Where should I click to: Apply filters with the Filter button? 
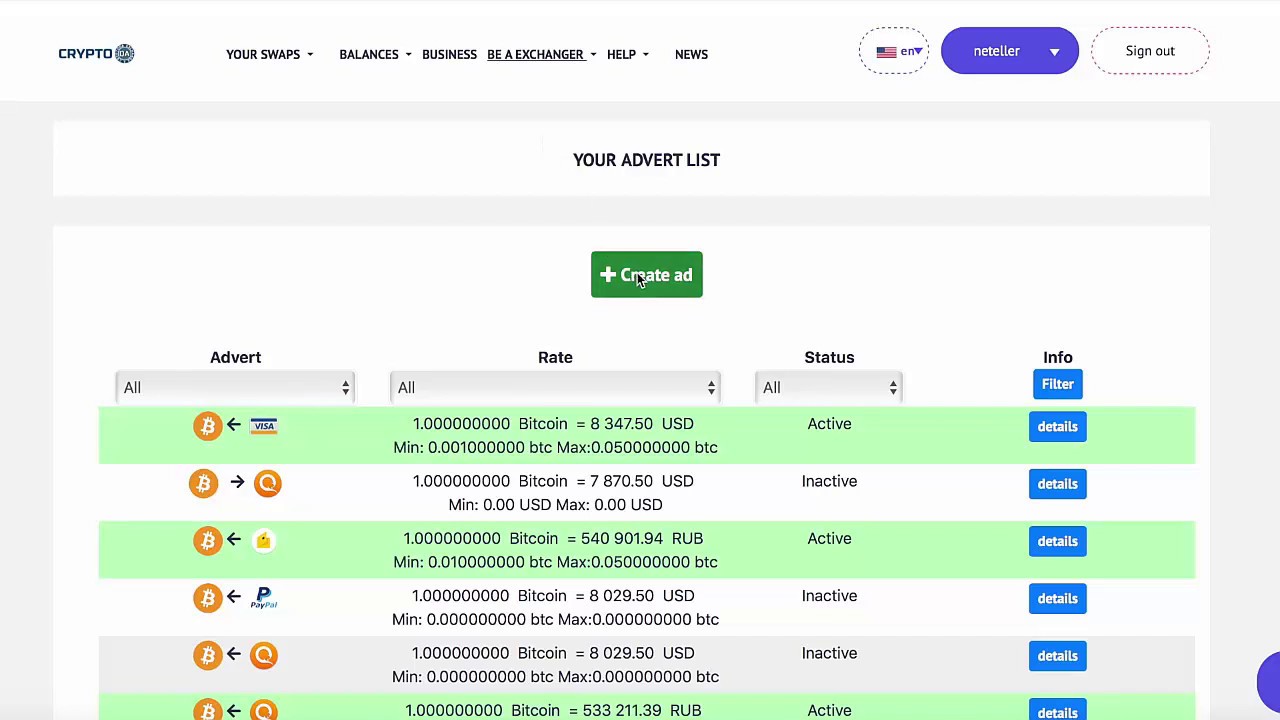(x=1057, y=384)
